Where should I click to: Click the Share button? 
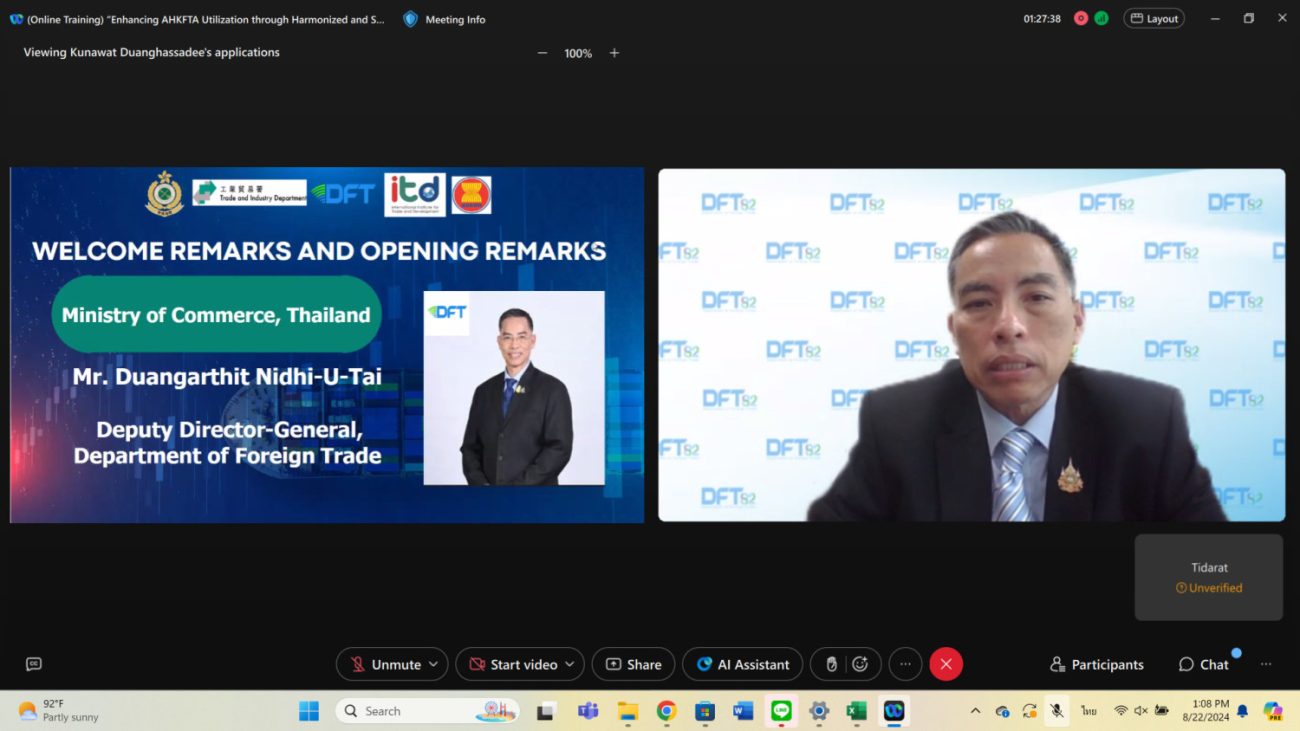click(x=633, y=664)
